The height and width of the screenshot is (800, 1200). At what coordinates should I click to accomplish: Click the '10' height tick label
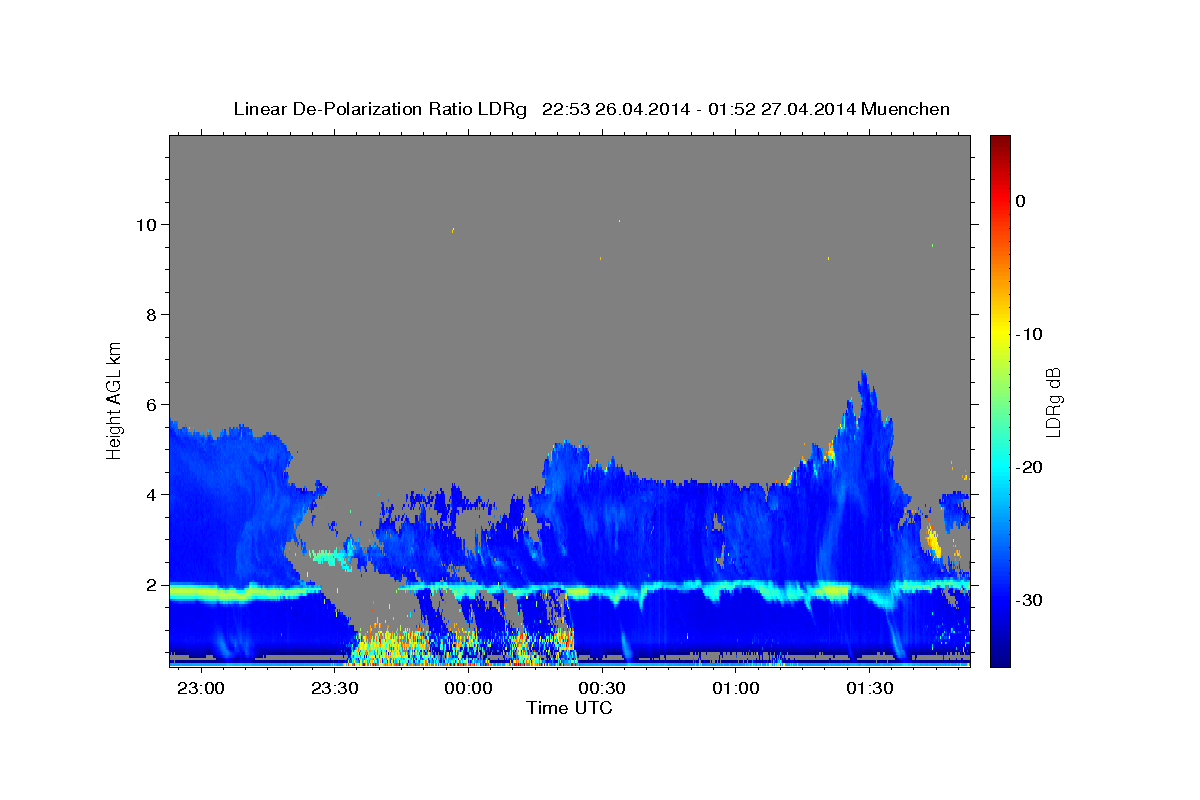(x=148, y=224)
